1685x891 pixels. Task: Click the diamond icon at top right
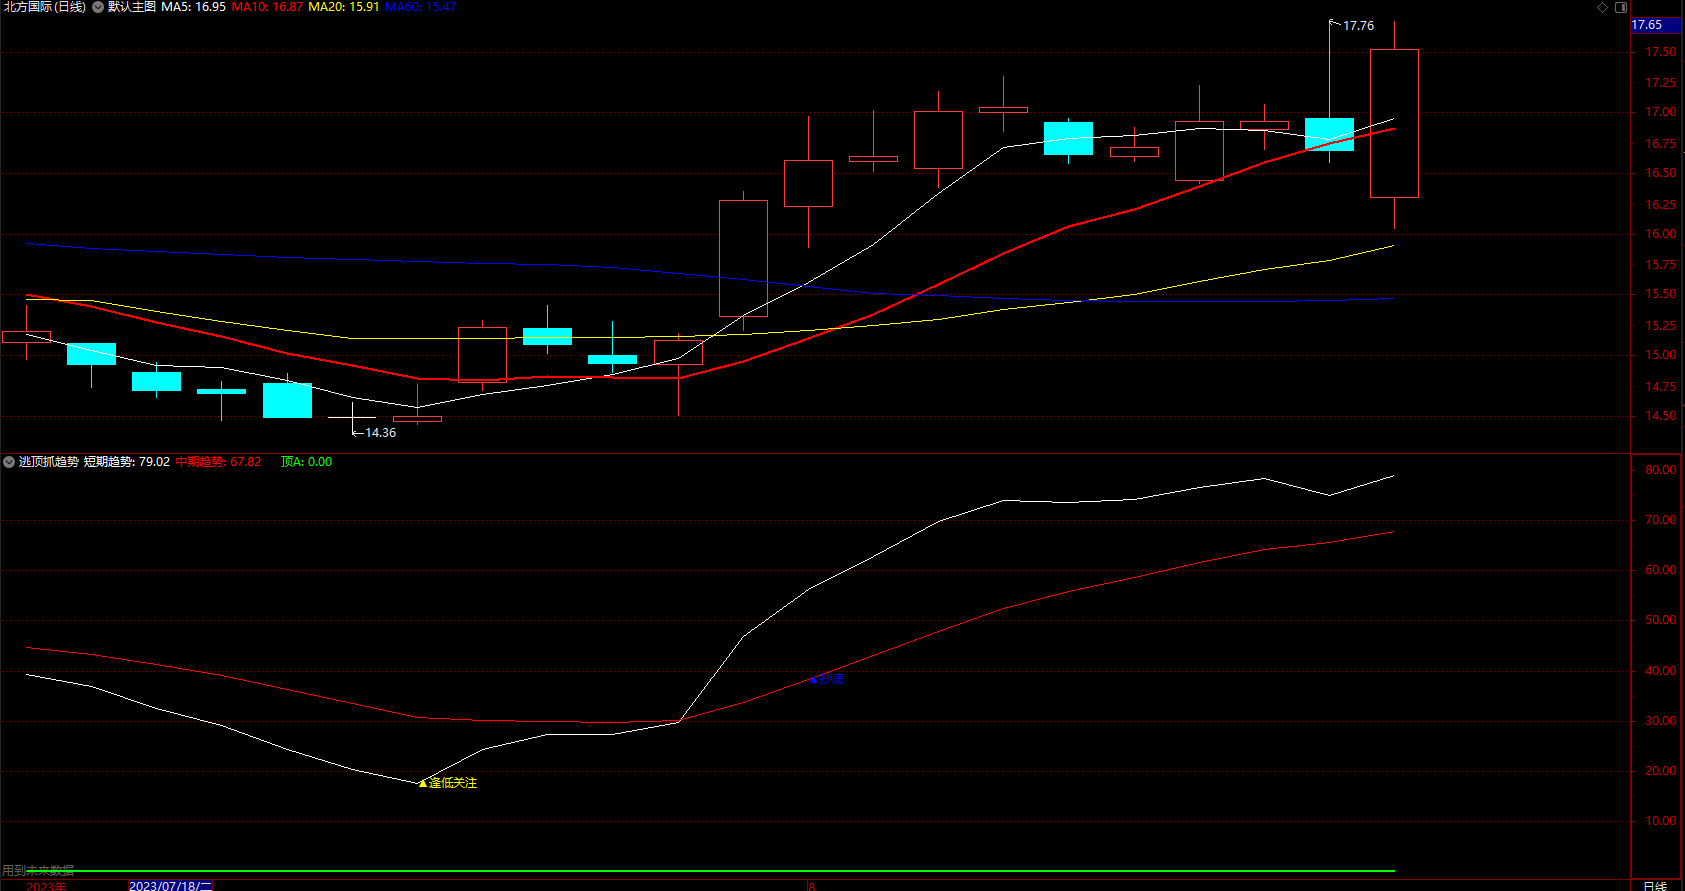click(x=1602, y=7)
